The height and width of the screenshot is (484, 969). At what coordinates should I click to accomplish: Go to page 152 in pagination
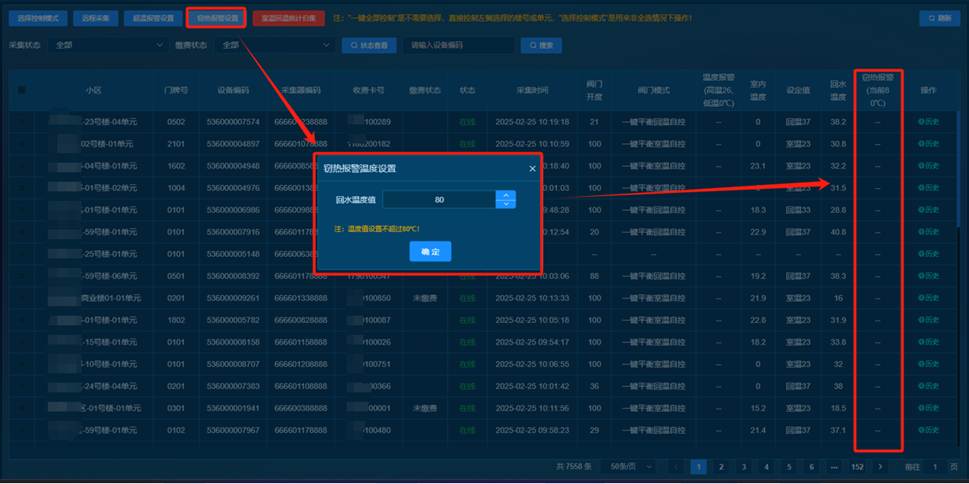(x=857, y=466)
